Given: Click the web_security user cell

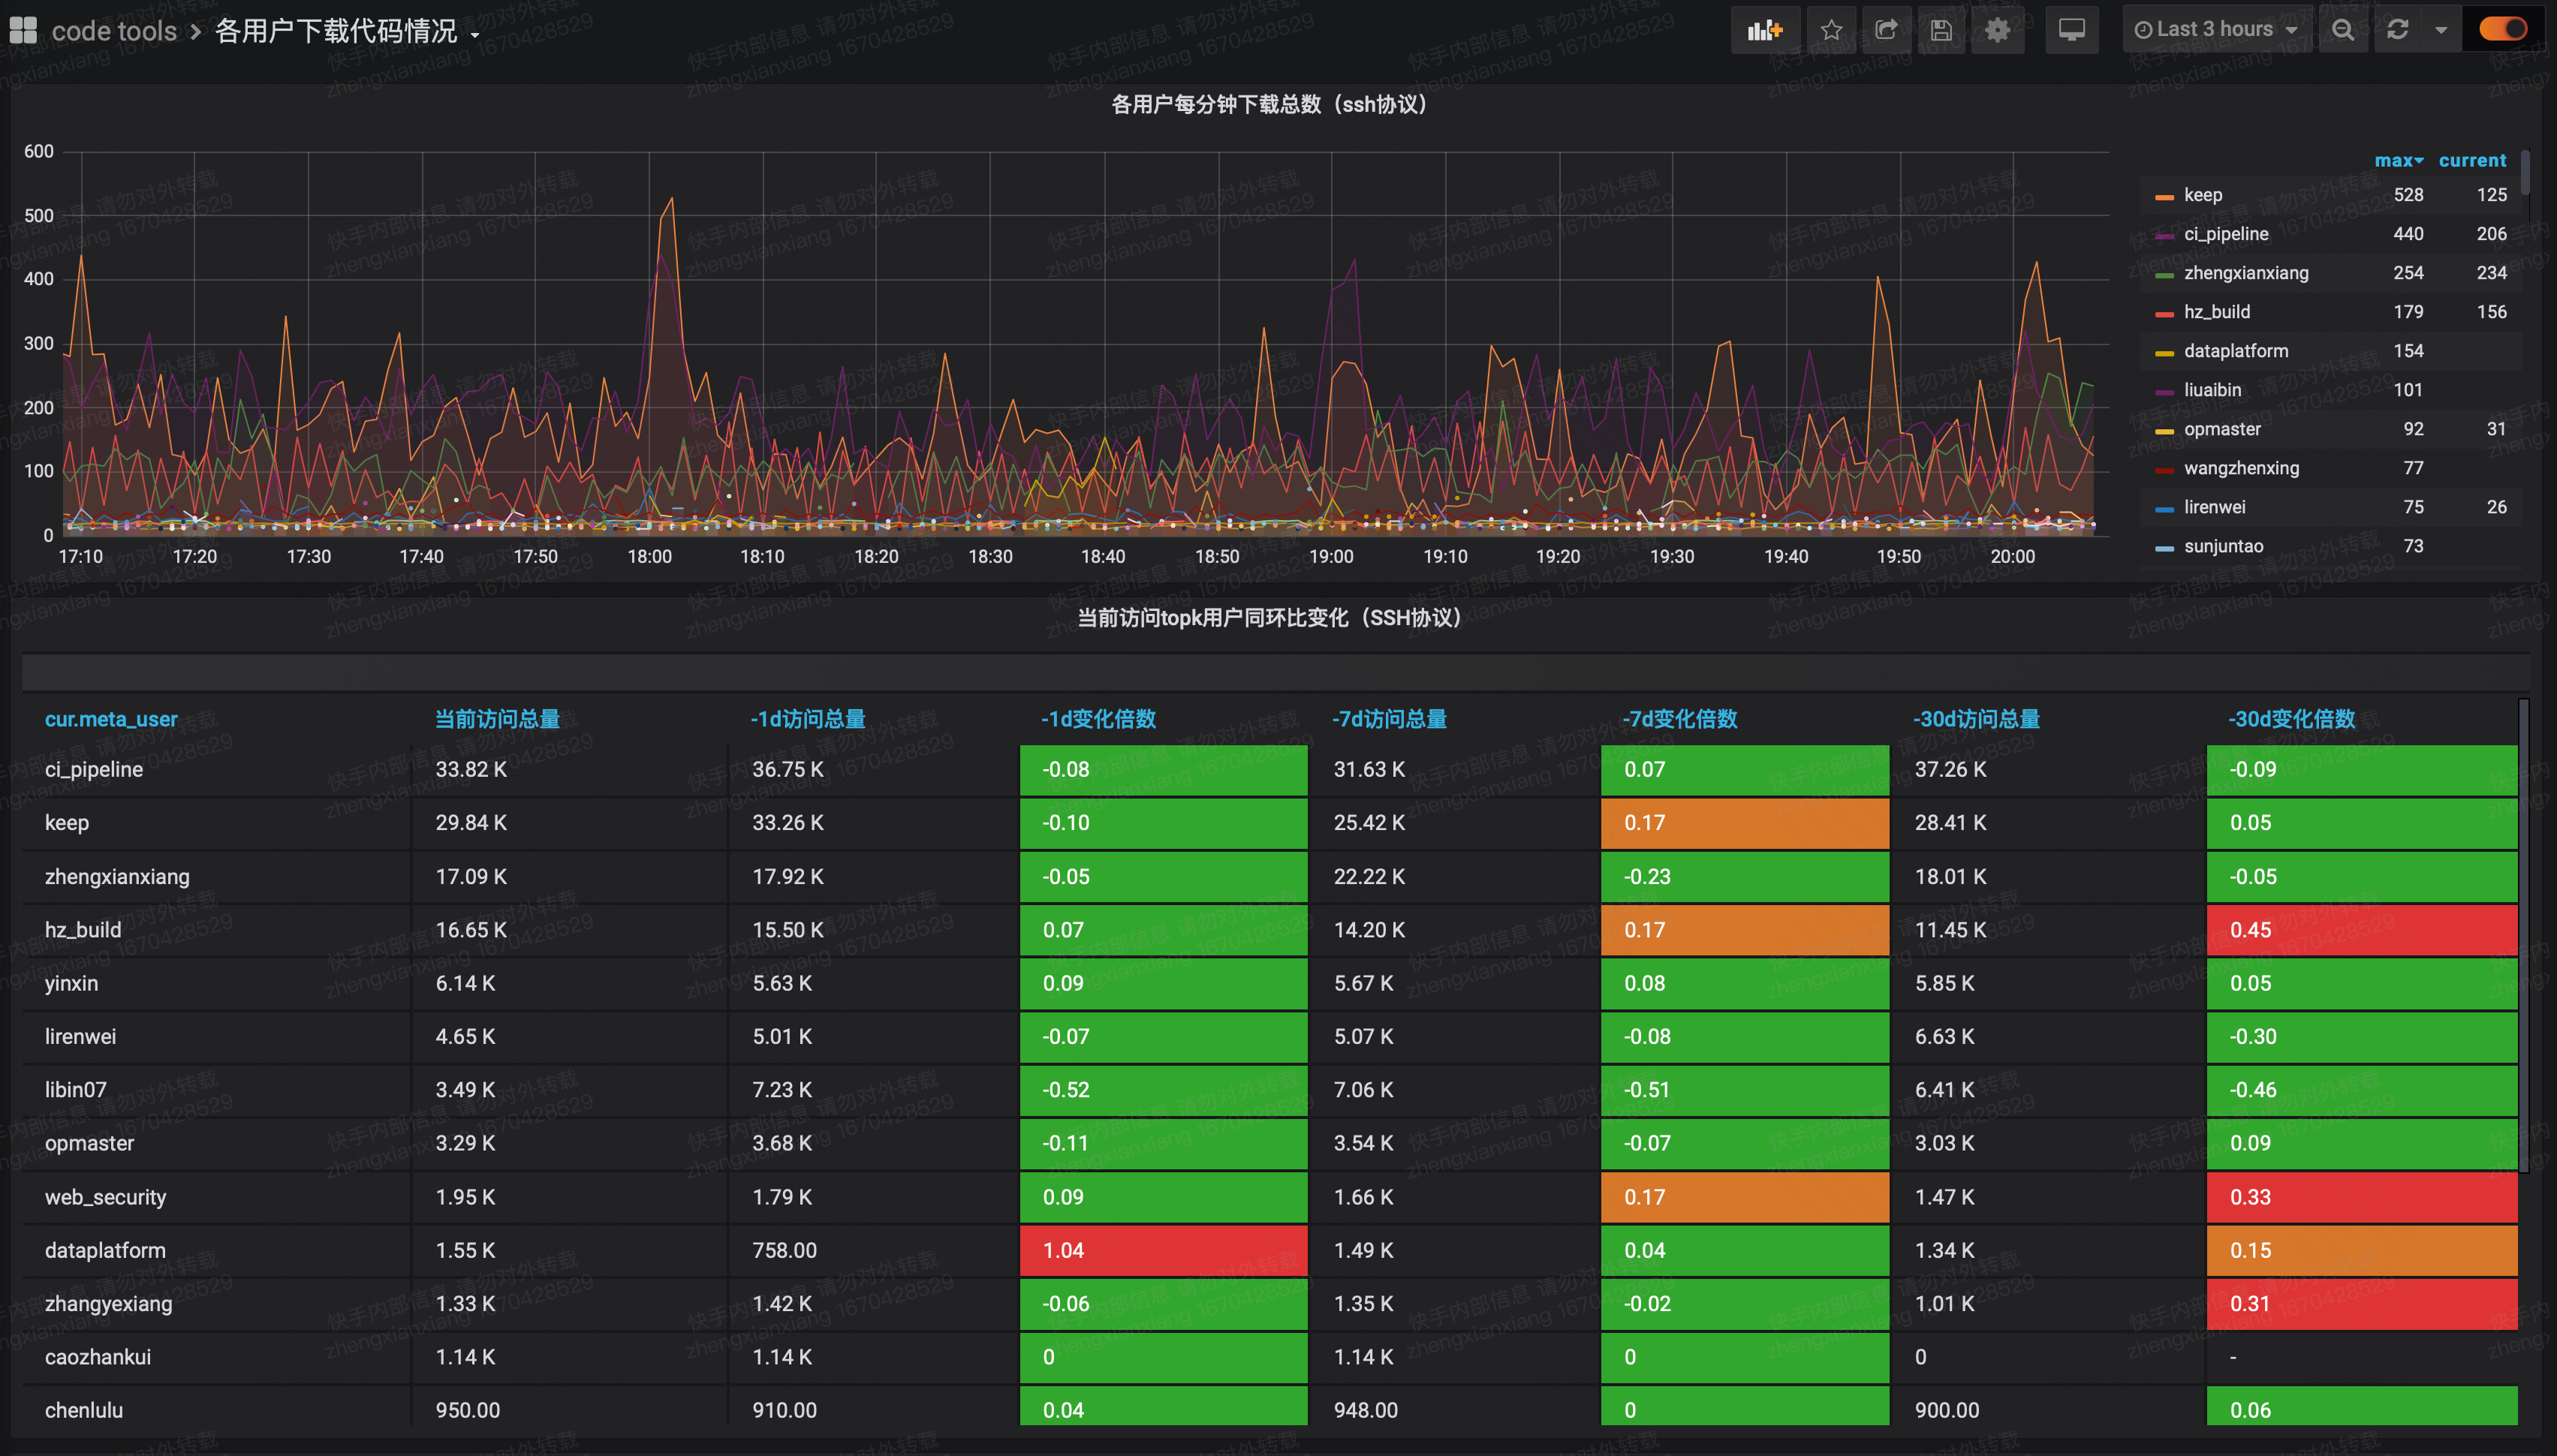Looking at the screenshot, I should 217,1197.
